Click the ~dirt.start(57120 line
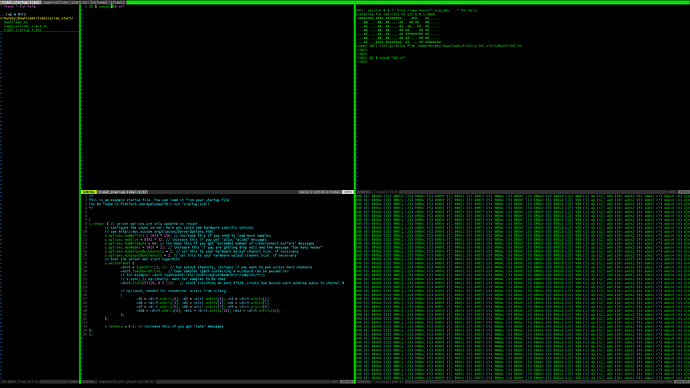This screenshot has width=690, height=388. (x=232, y=283)
